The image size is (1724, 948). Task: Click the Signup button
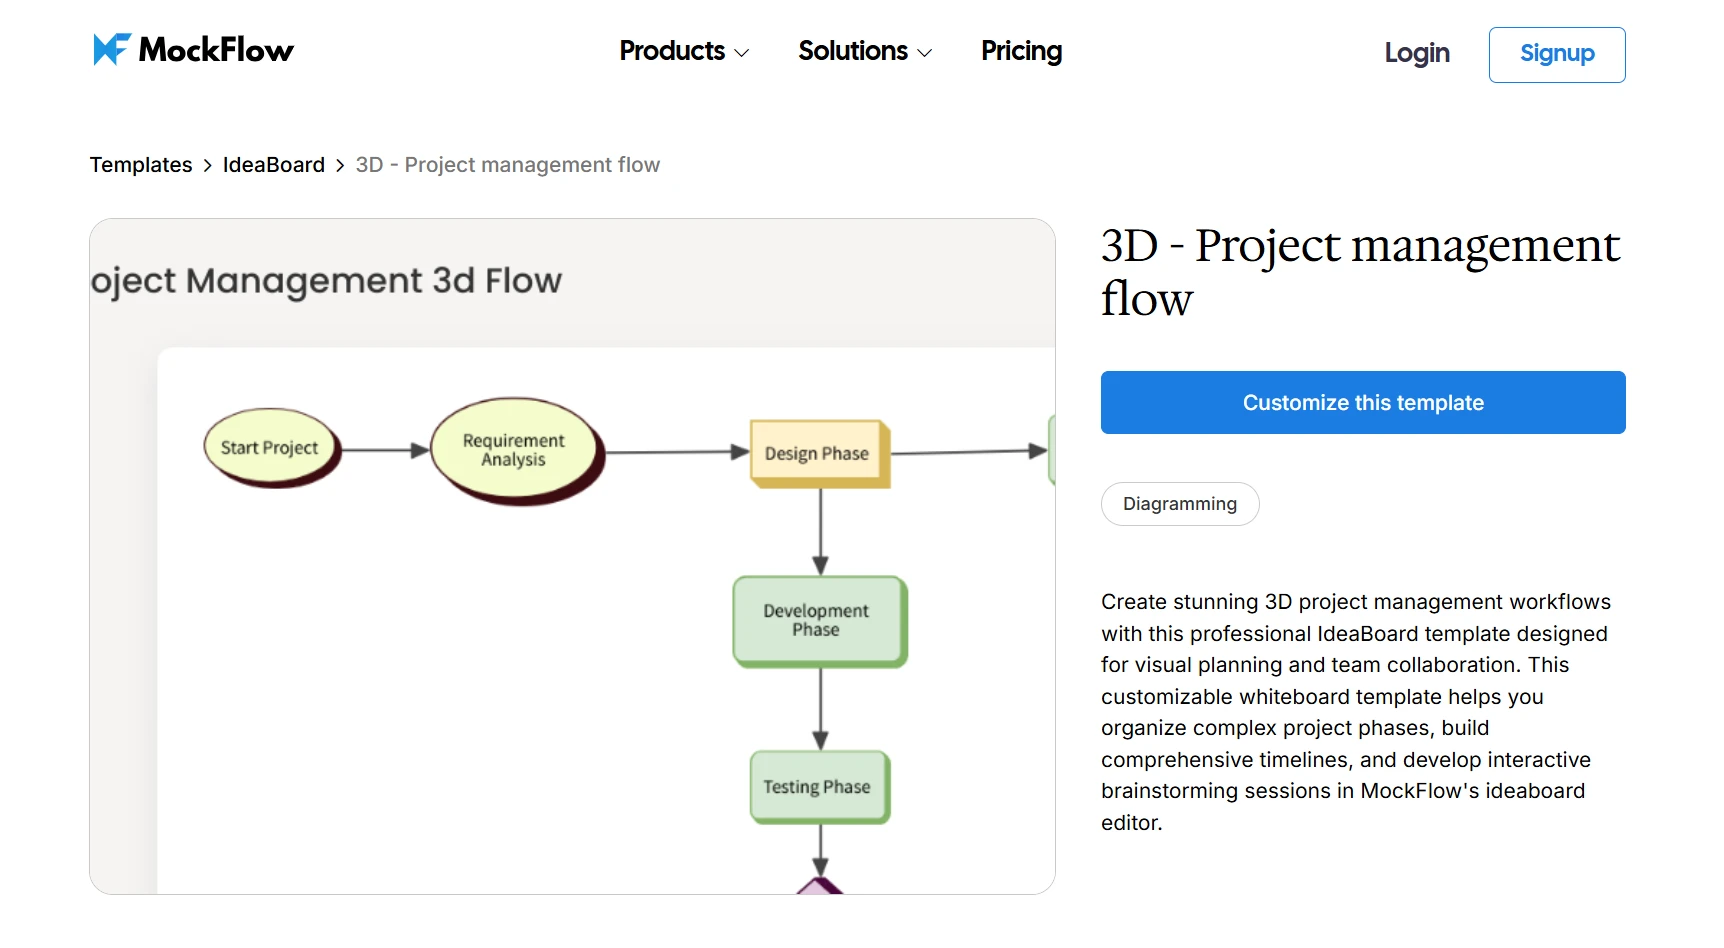coord(1556,55)
